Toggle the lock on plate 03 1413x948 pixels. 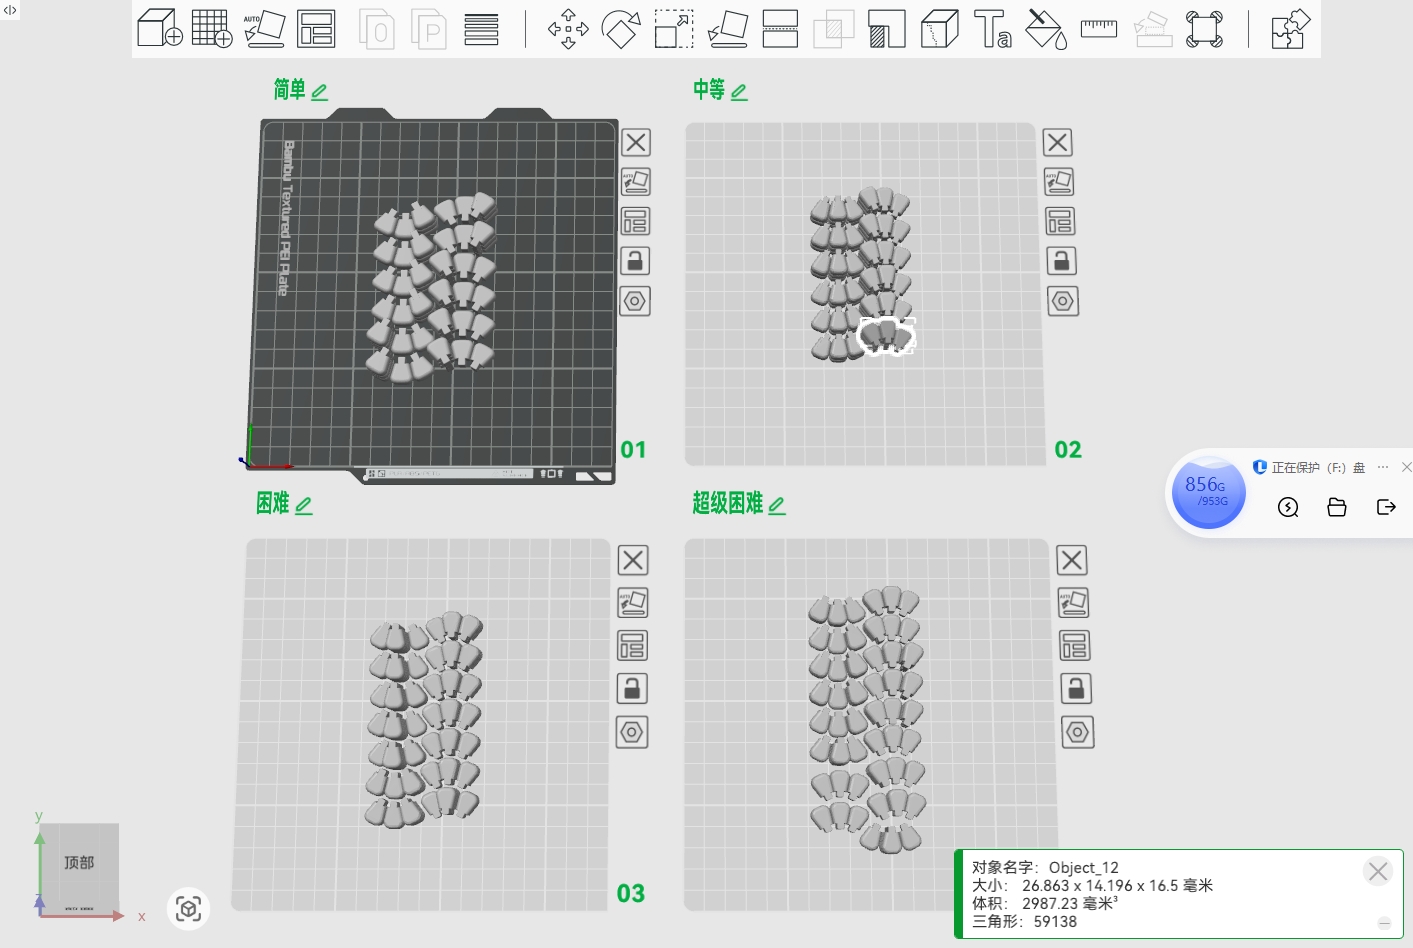[632, 689]
